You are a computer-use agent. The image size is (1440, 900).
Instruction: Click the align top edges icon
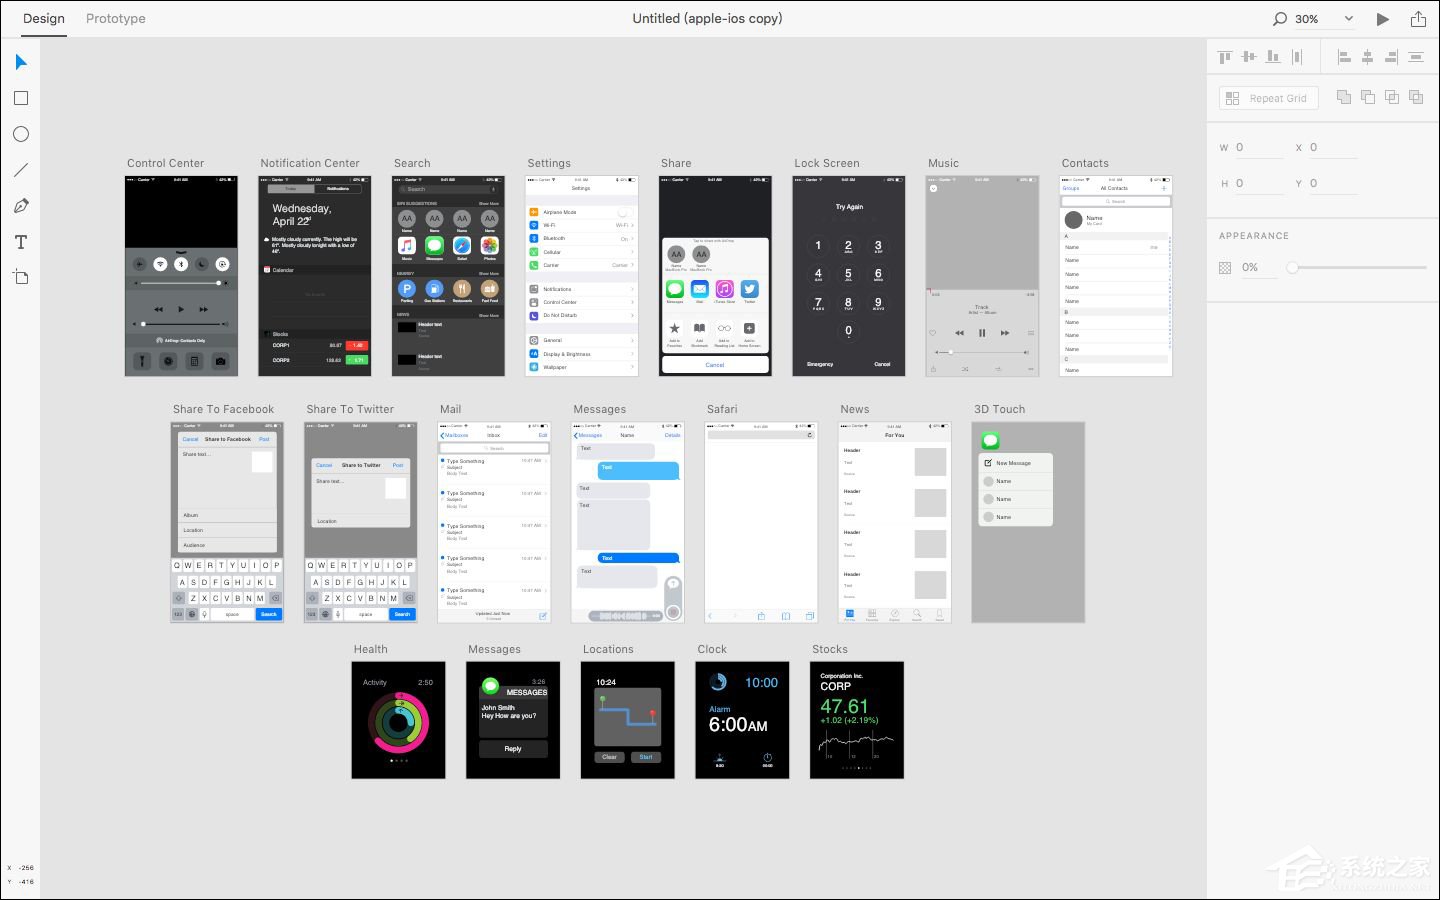click(1225, 57)
